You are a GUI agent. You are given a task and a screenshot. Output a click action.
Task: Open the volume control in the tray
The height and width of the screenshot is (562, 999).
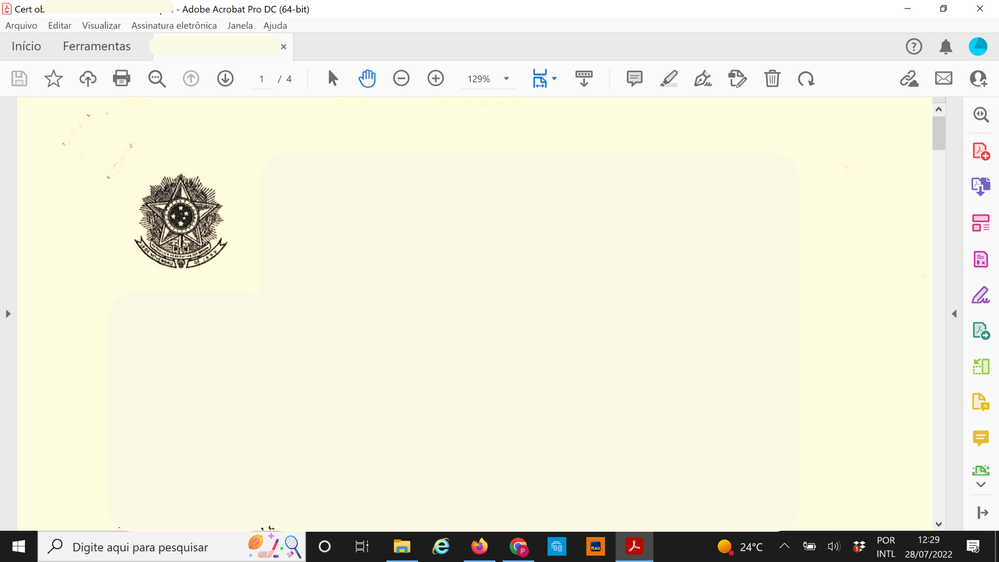[x=833, y=547]
